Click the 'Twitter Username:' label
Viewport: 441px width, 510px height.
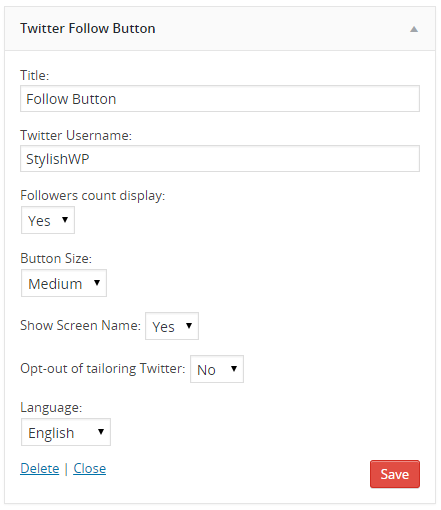(x=76, y=135)
